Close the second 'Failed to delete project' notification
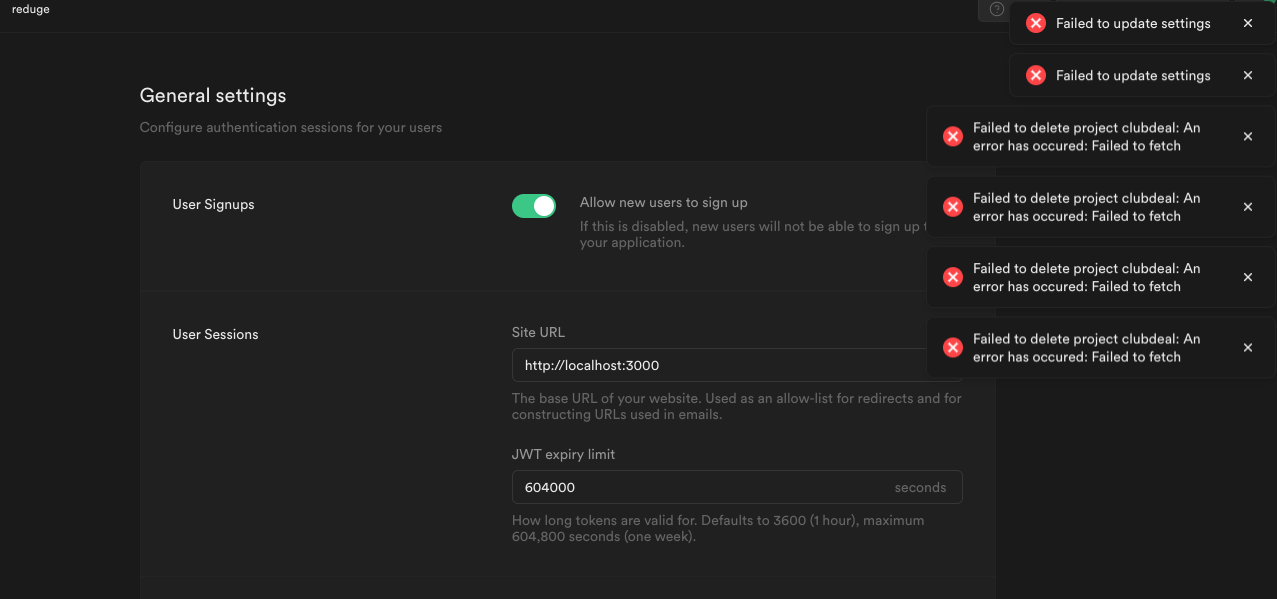The image size is (1277, 599). coord(1247,207)
